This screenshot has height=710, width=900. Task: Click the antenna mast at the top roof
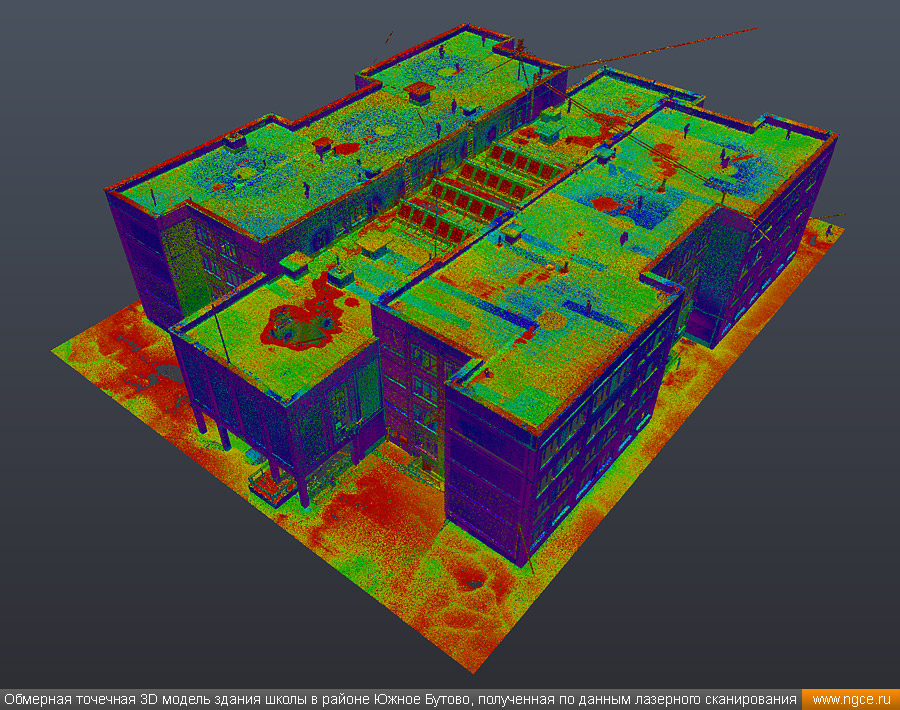point(520,60)
